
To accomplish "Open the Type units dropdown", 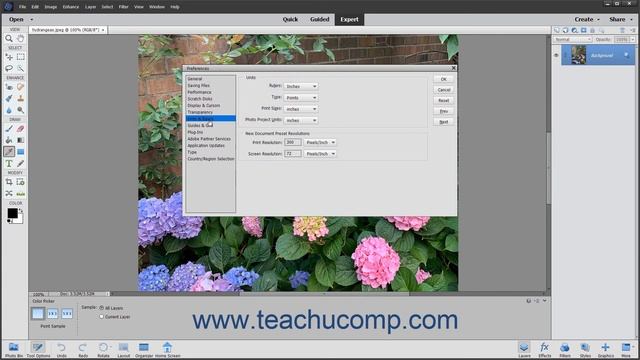I will click(x=300, y=98).
